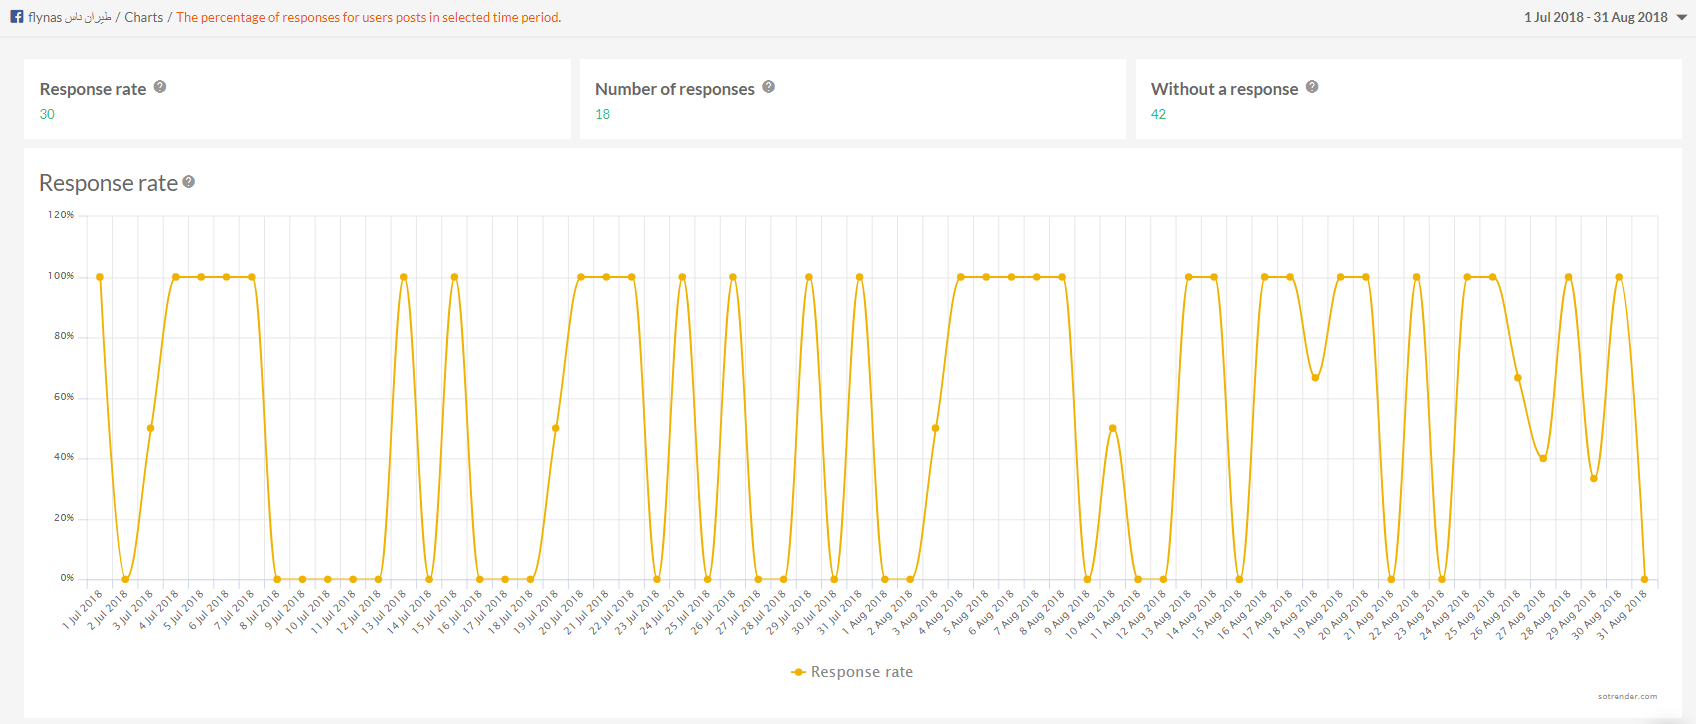Select the 1 Jul 2018 data point
This screenshot has height=724, width=1696.
100,277
